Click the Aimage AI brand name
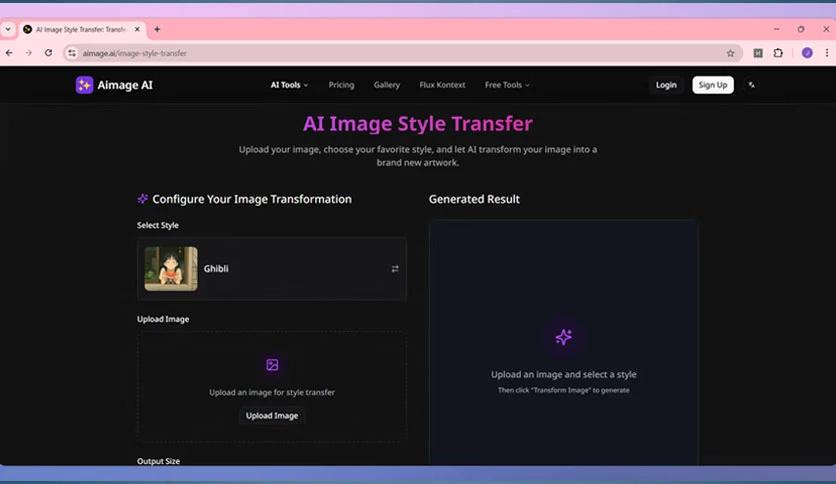Viewport: 836px width, 484px height. point(125,85)
